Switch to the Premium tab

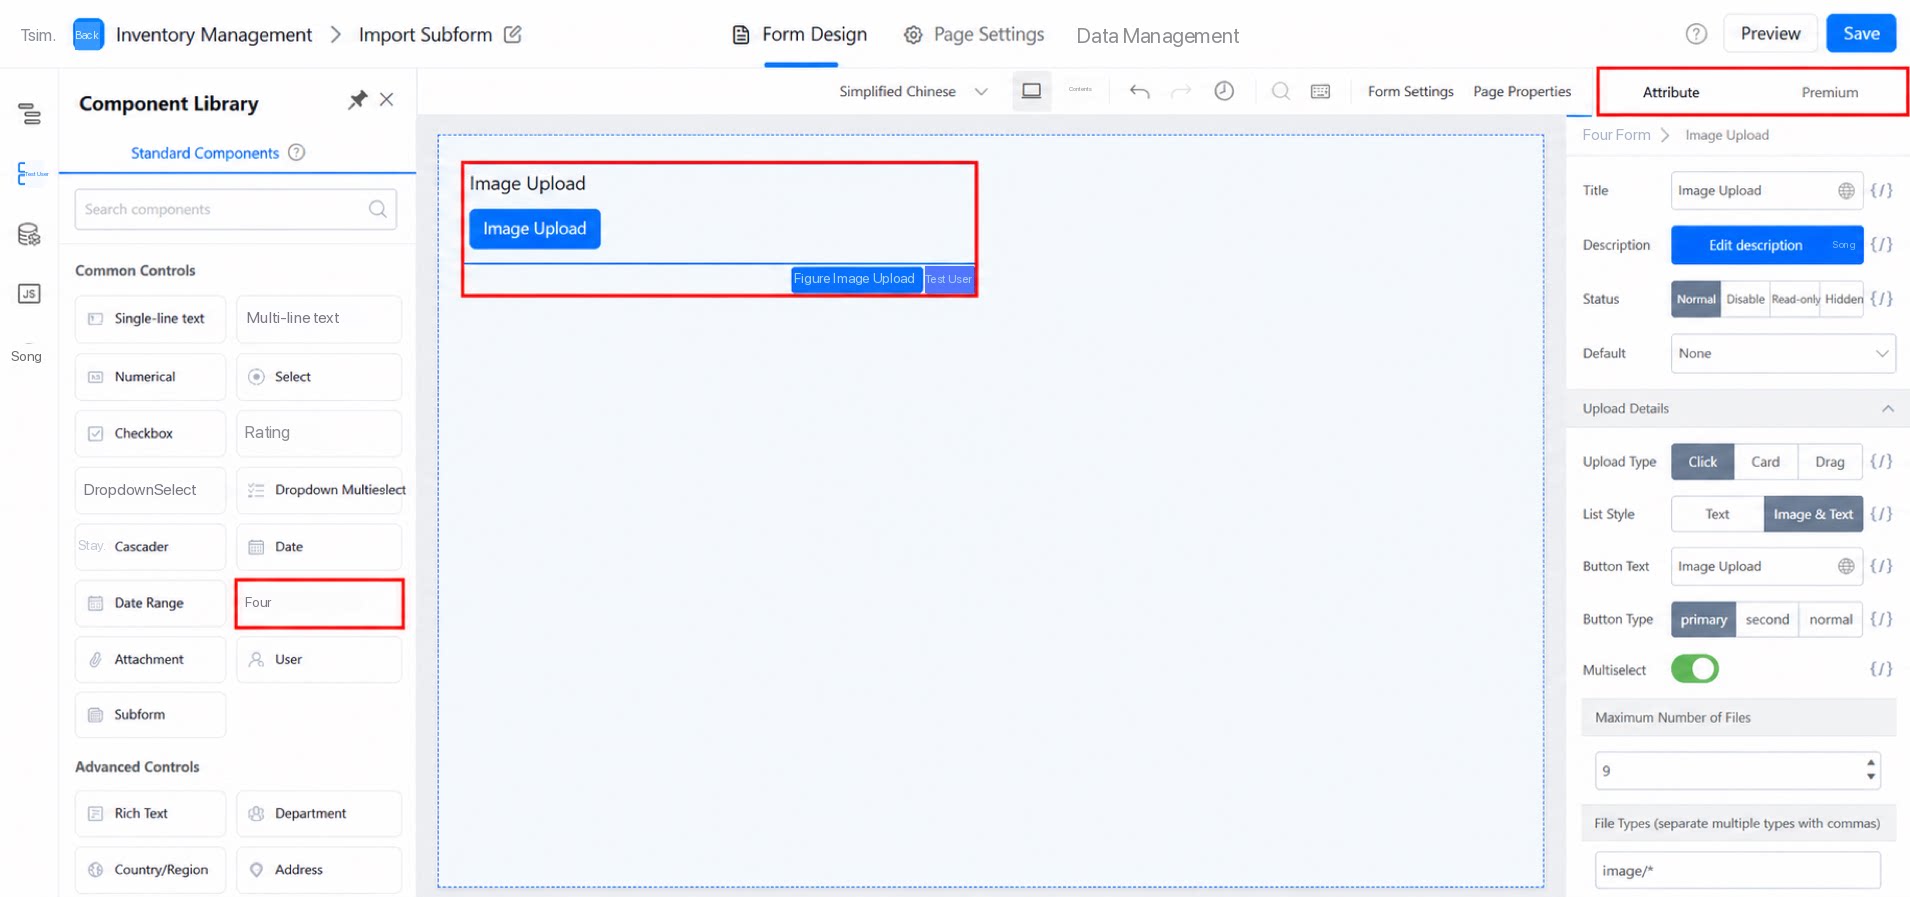click(x=1829, y=92)
